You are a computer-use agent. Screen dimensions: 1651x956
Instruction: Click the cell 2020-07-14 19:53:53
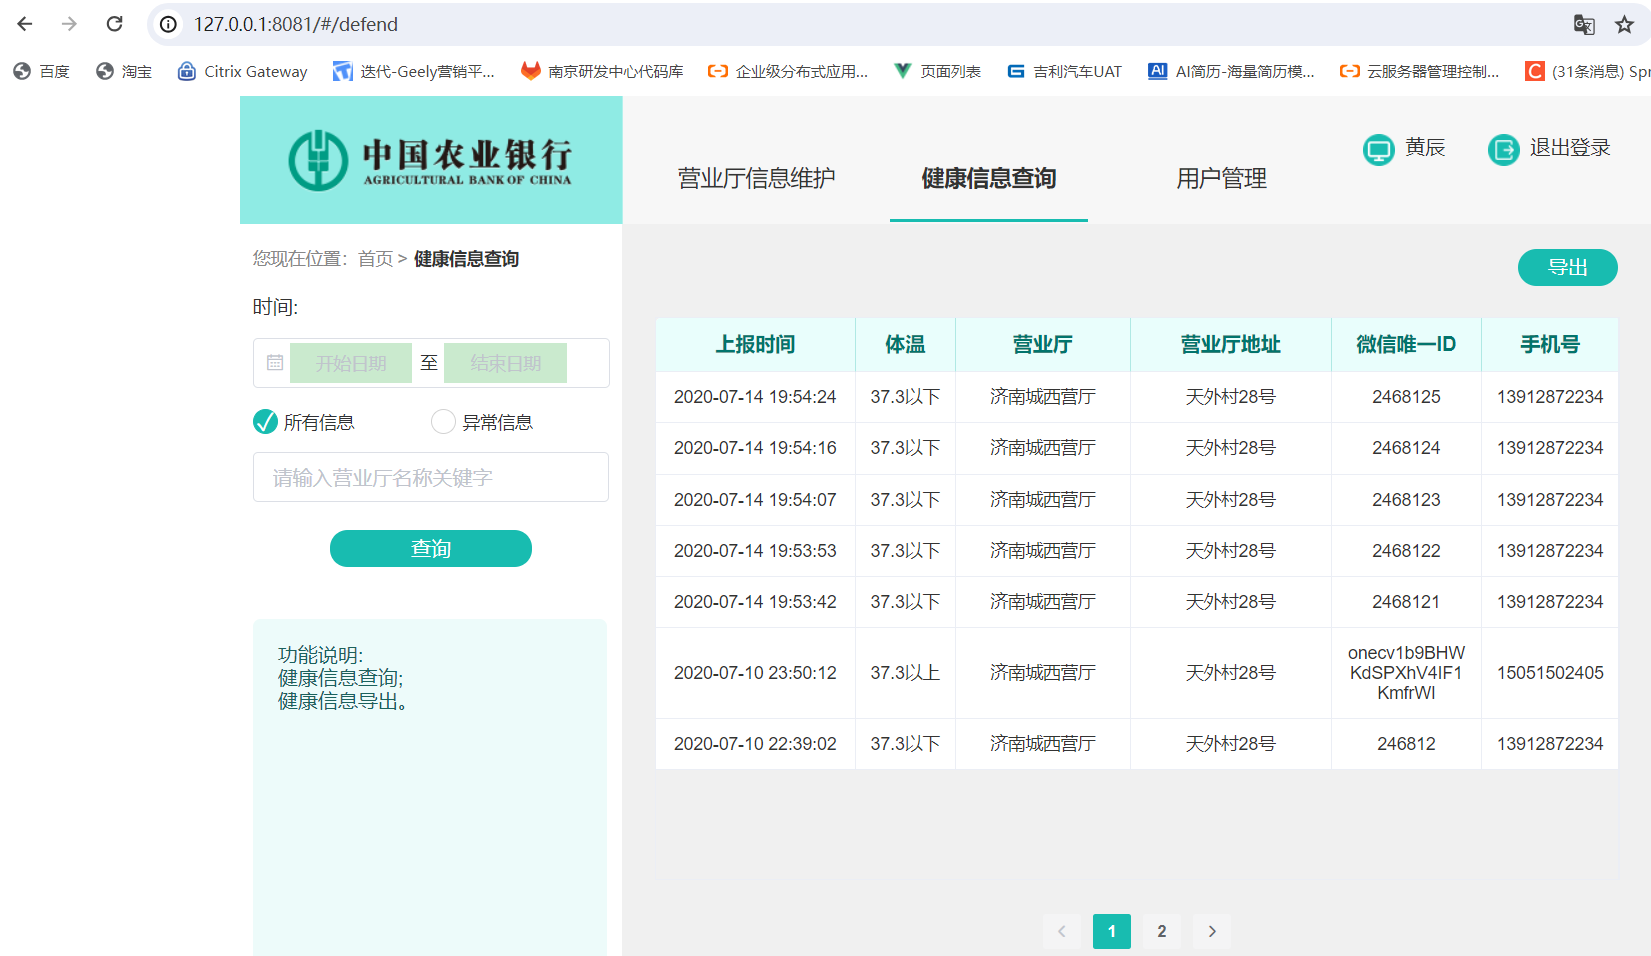click(755, 551)
